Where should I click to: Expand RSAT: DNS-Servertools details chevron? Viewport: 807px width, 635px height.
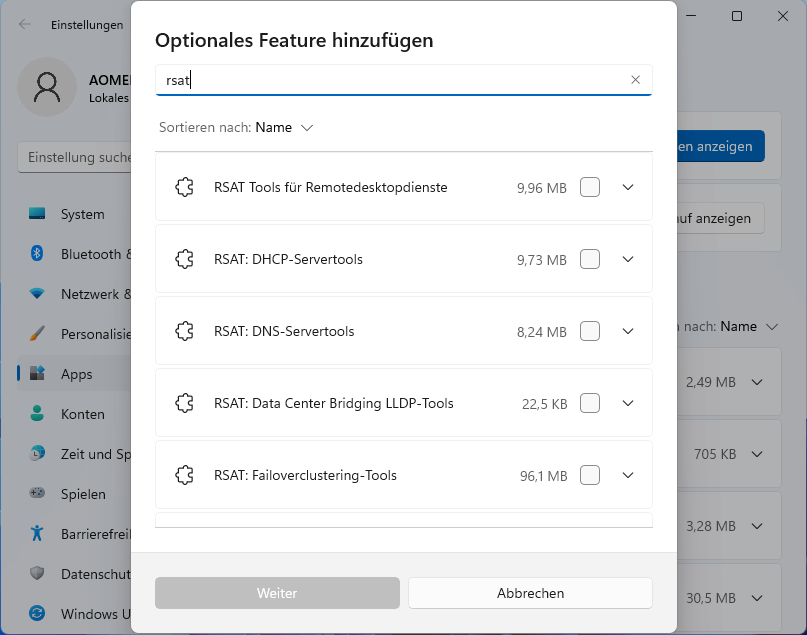[x=628, y=331]
